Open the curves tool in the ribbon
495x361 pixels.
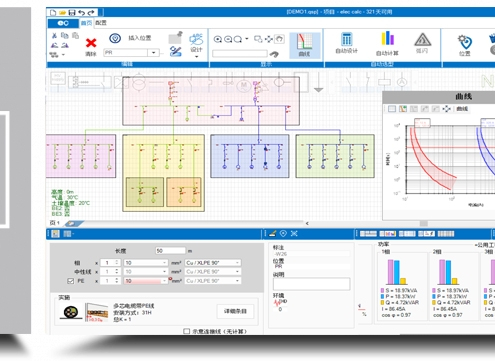click(305, 45)
